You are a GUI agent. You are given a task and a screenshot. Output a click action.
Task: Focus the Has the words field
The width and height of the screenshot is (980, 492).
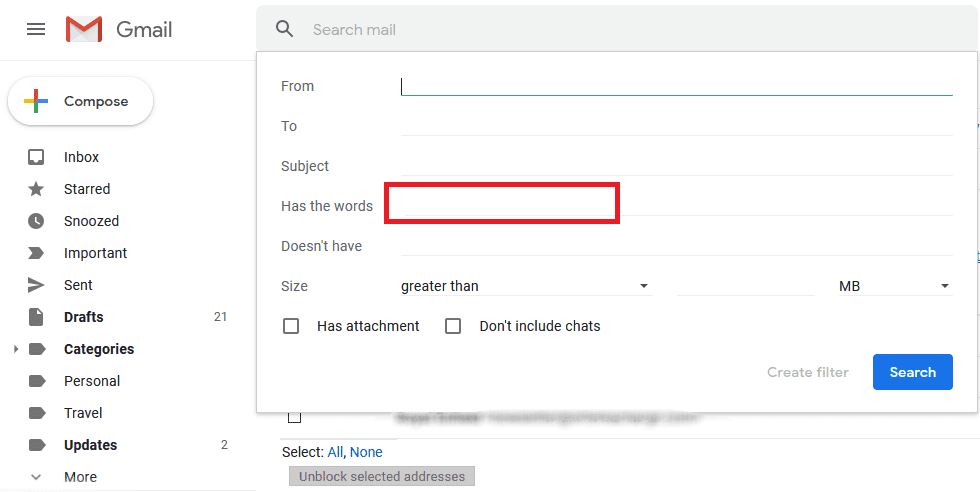point(676,206)
